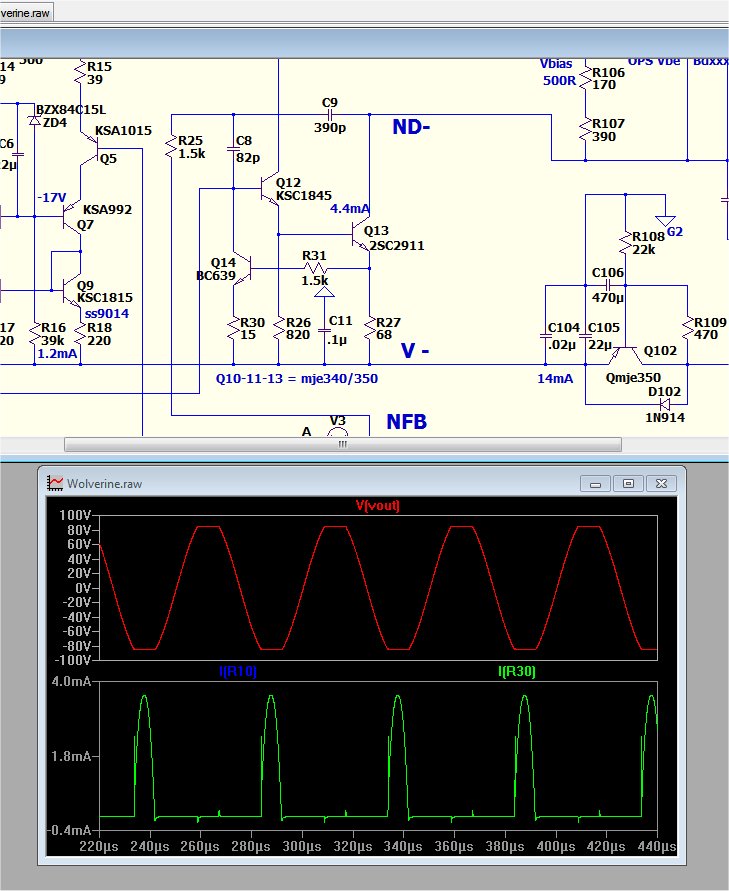Screen dimensions: 729x891
Task: Click diode D102 1N914
Action: tap(665, 405)
